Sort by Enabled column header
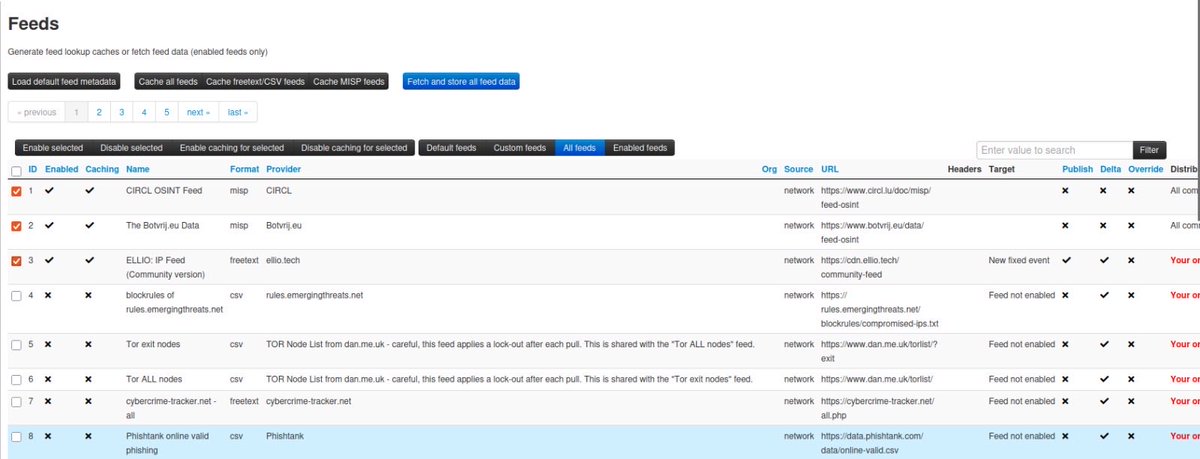Image resolution: width=1200 pixels, height=459 pixels. tap(62, 170)
